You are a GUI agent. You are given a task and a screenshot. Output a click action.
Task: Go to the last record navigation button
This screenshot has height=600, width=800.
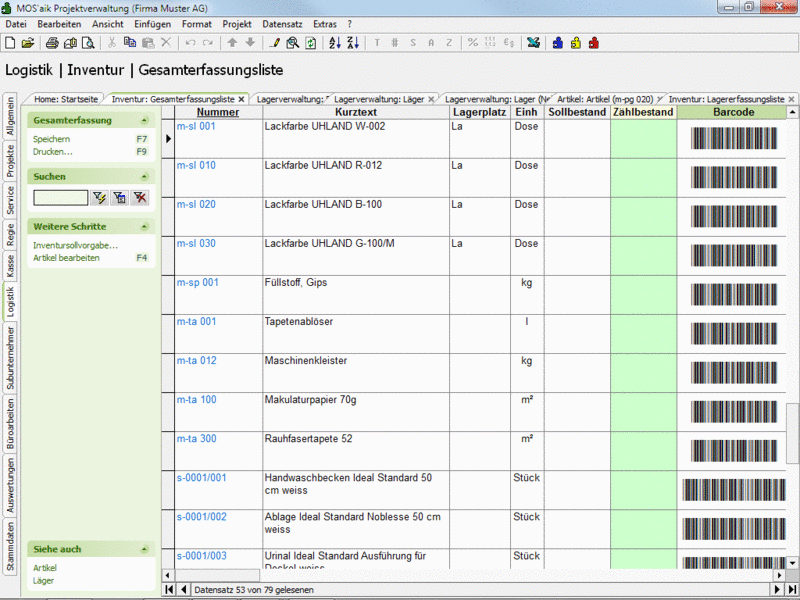click(792, 589)
